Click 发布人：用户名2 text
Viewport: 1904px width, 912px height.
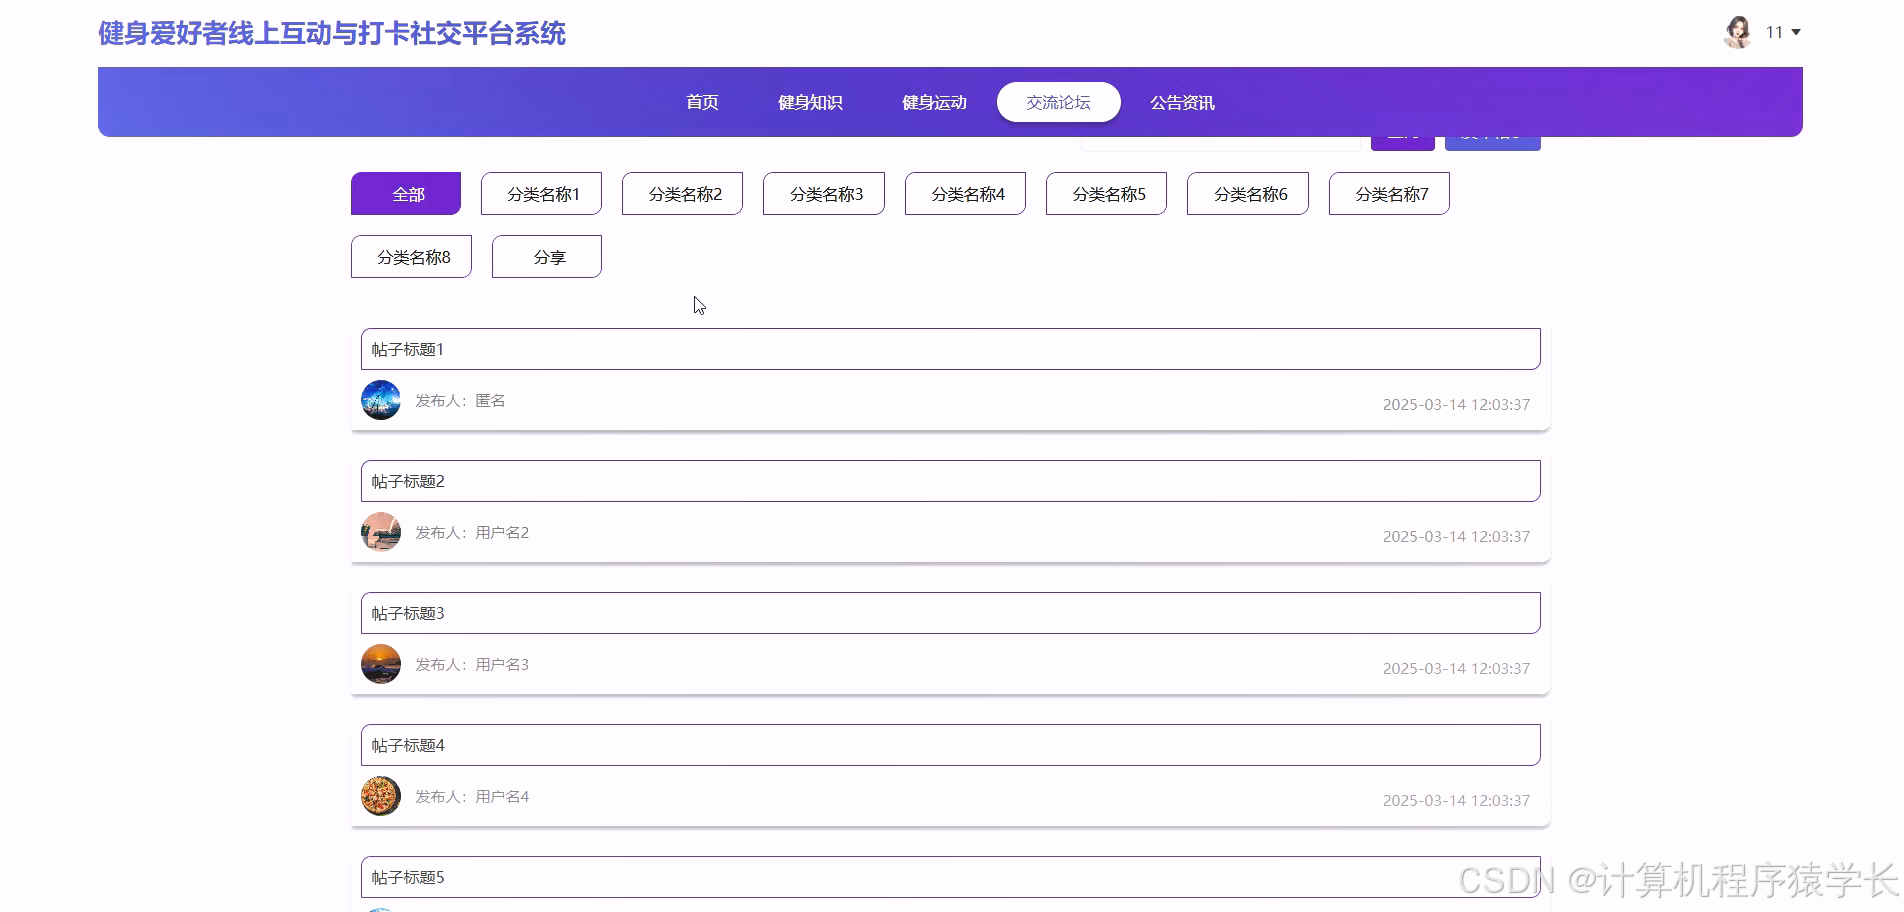(472, 532)
